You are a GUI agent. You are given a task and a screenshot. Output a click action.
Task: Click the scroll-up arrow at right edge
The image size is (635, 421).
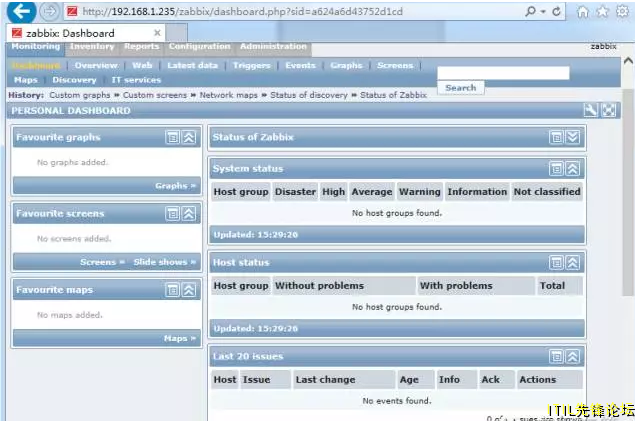[628, 61]
